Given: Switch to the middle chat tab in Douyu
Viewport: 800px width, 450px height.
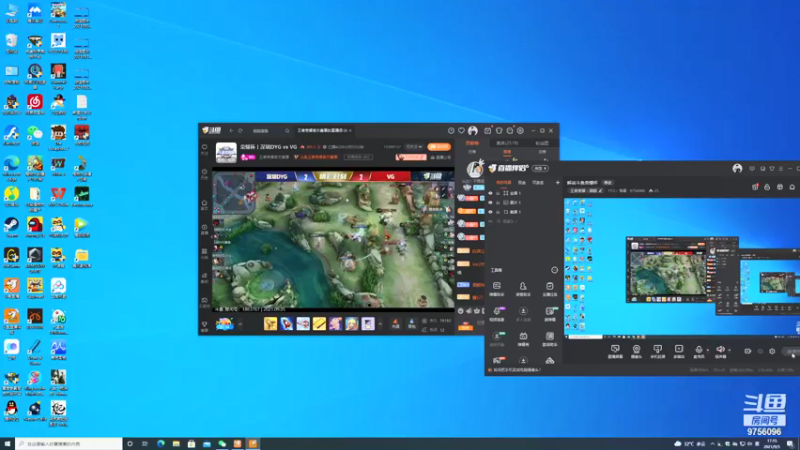Looking at the screenshot, I should tap(507, 143).
